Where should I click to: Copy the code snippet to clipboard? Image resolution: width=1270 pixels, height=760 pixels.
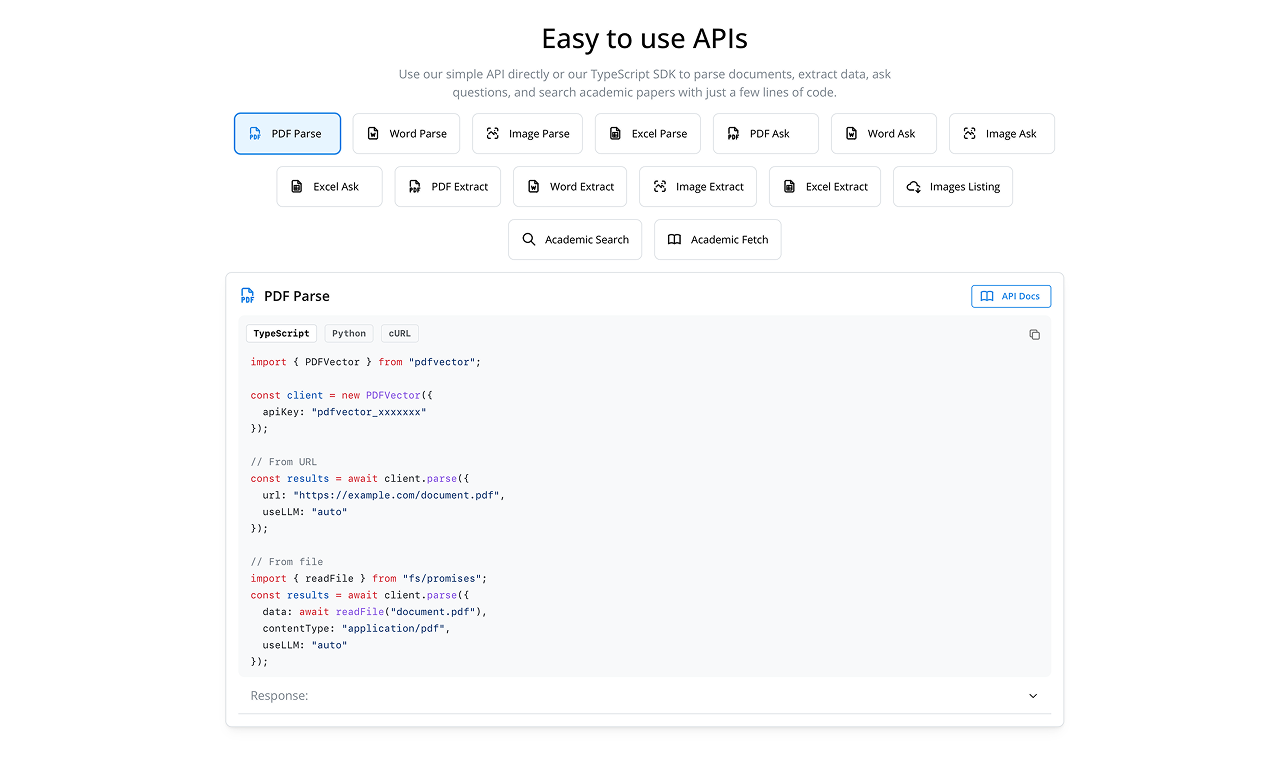[x=1034, y=335]
